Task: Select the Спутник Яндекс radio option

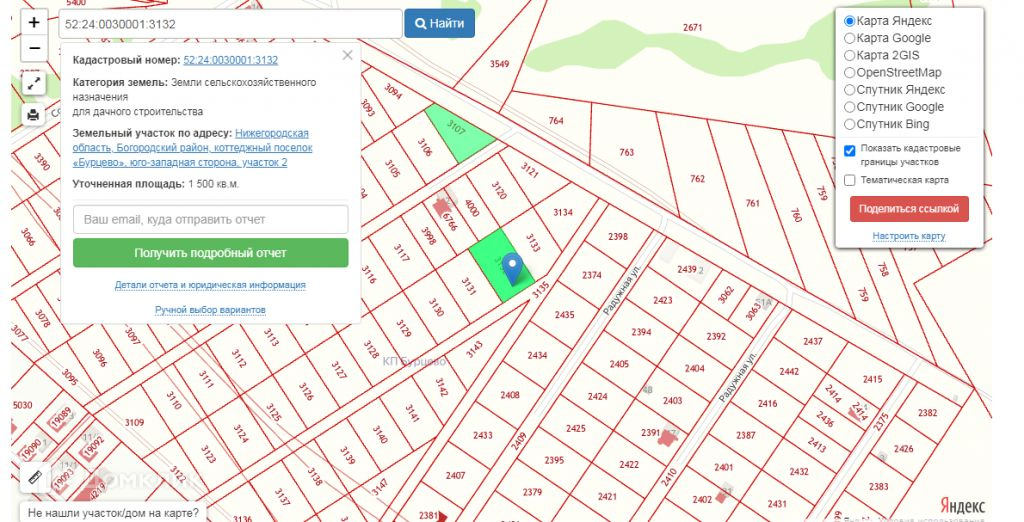Action: tap(850, 90)
